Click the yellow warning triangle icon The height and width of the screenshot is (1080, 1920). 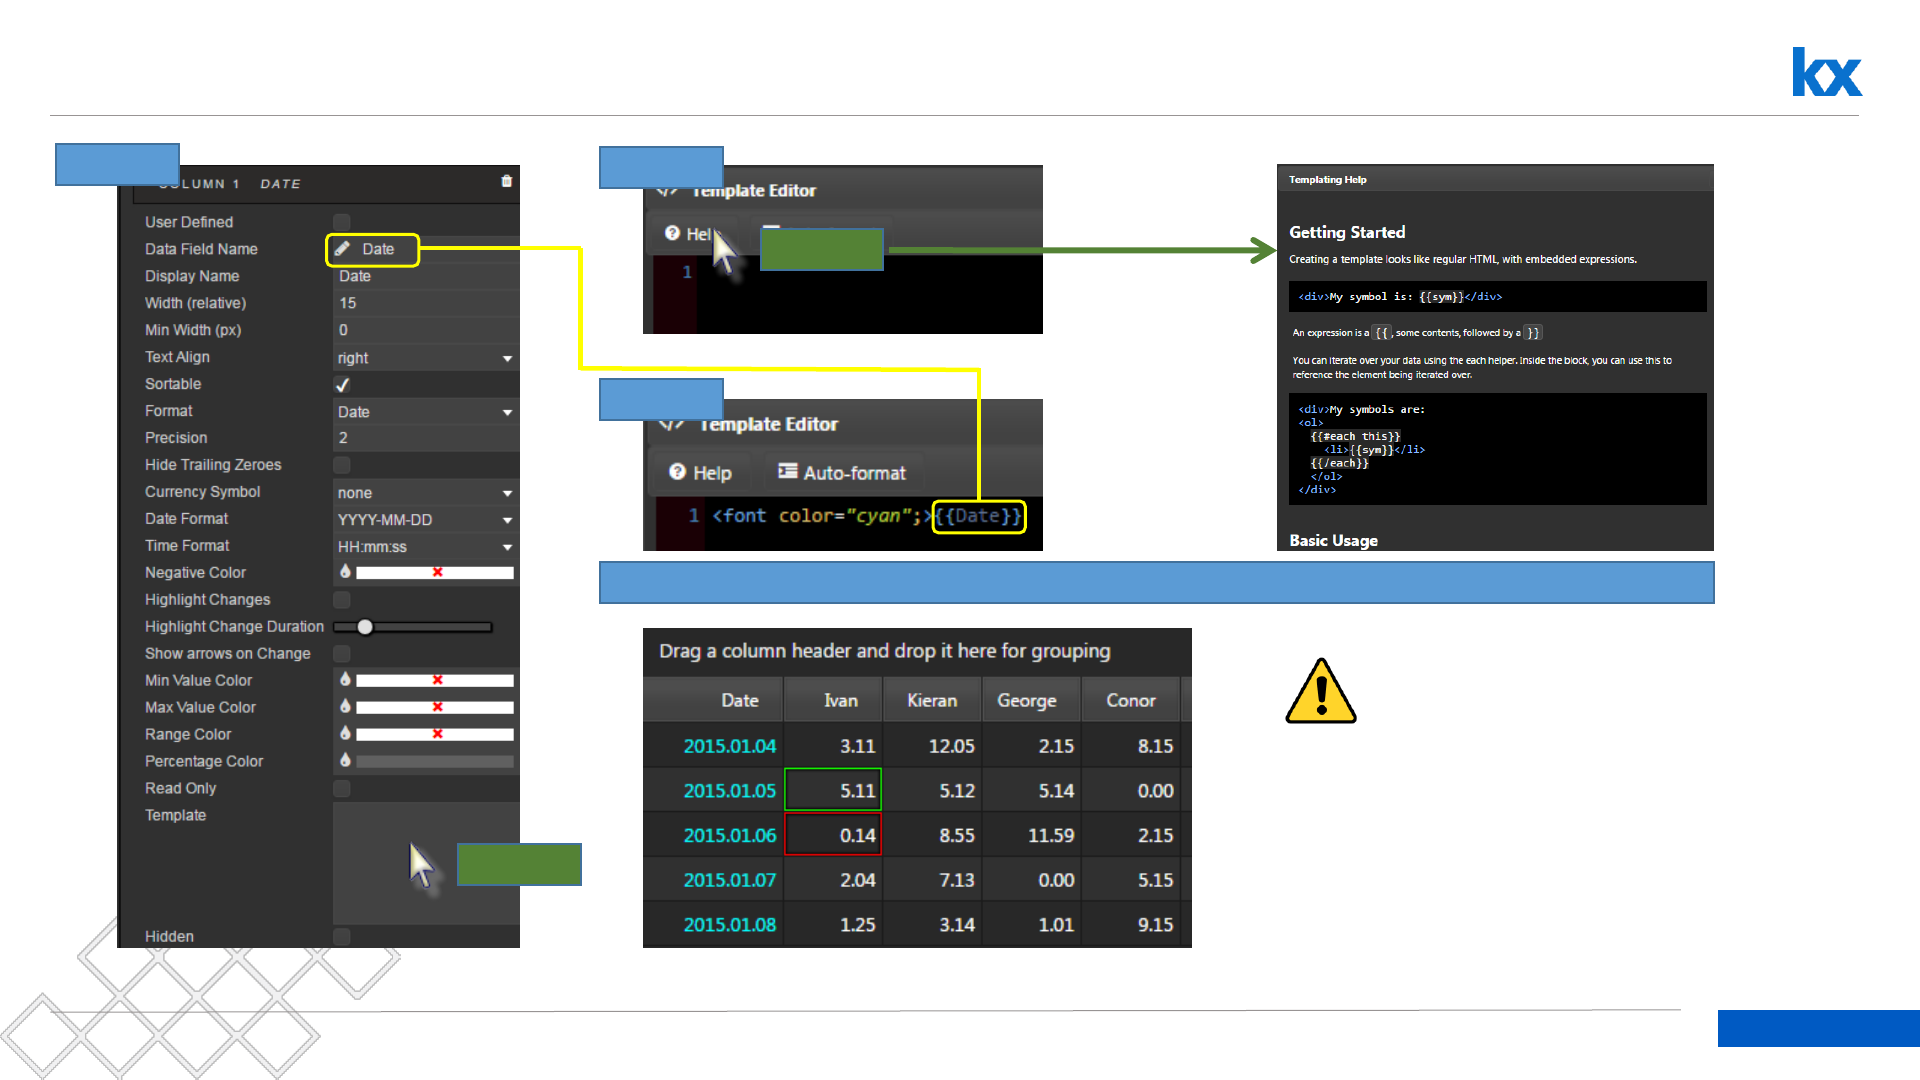pos(1320,692)
